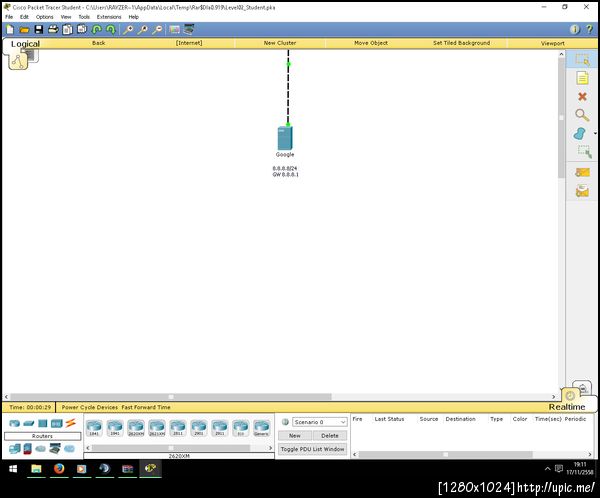600x498 pixels.
Task: Click the Print icon in toolbar
Action: (53, 29)
